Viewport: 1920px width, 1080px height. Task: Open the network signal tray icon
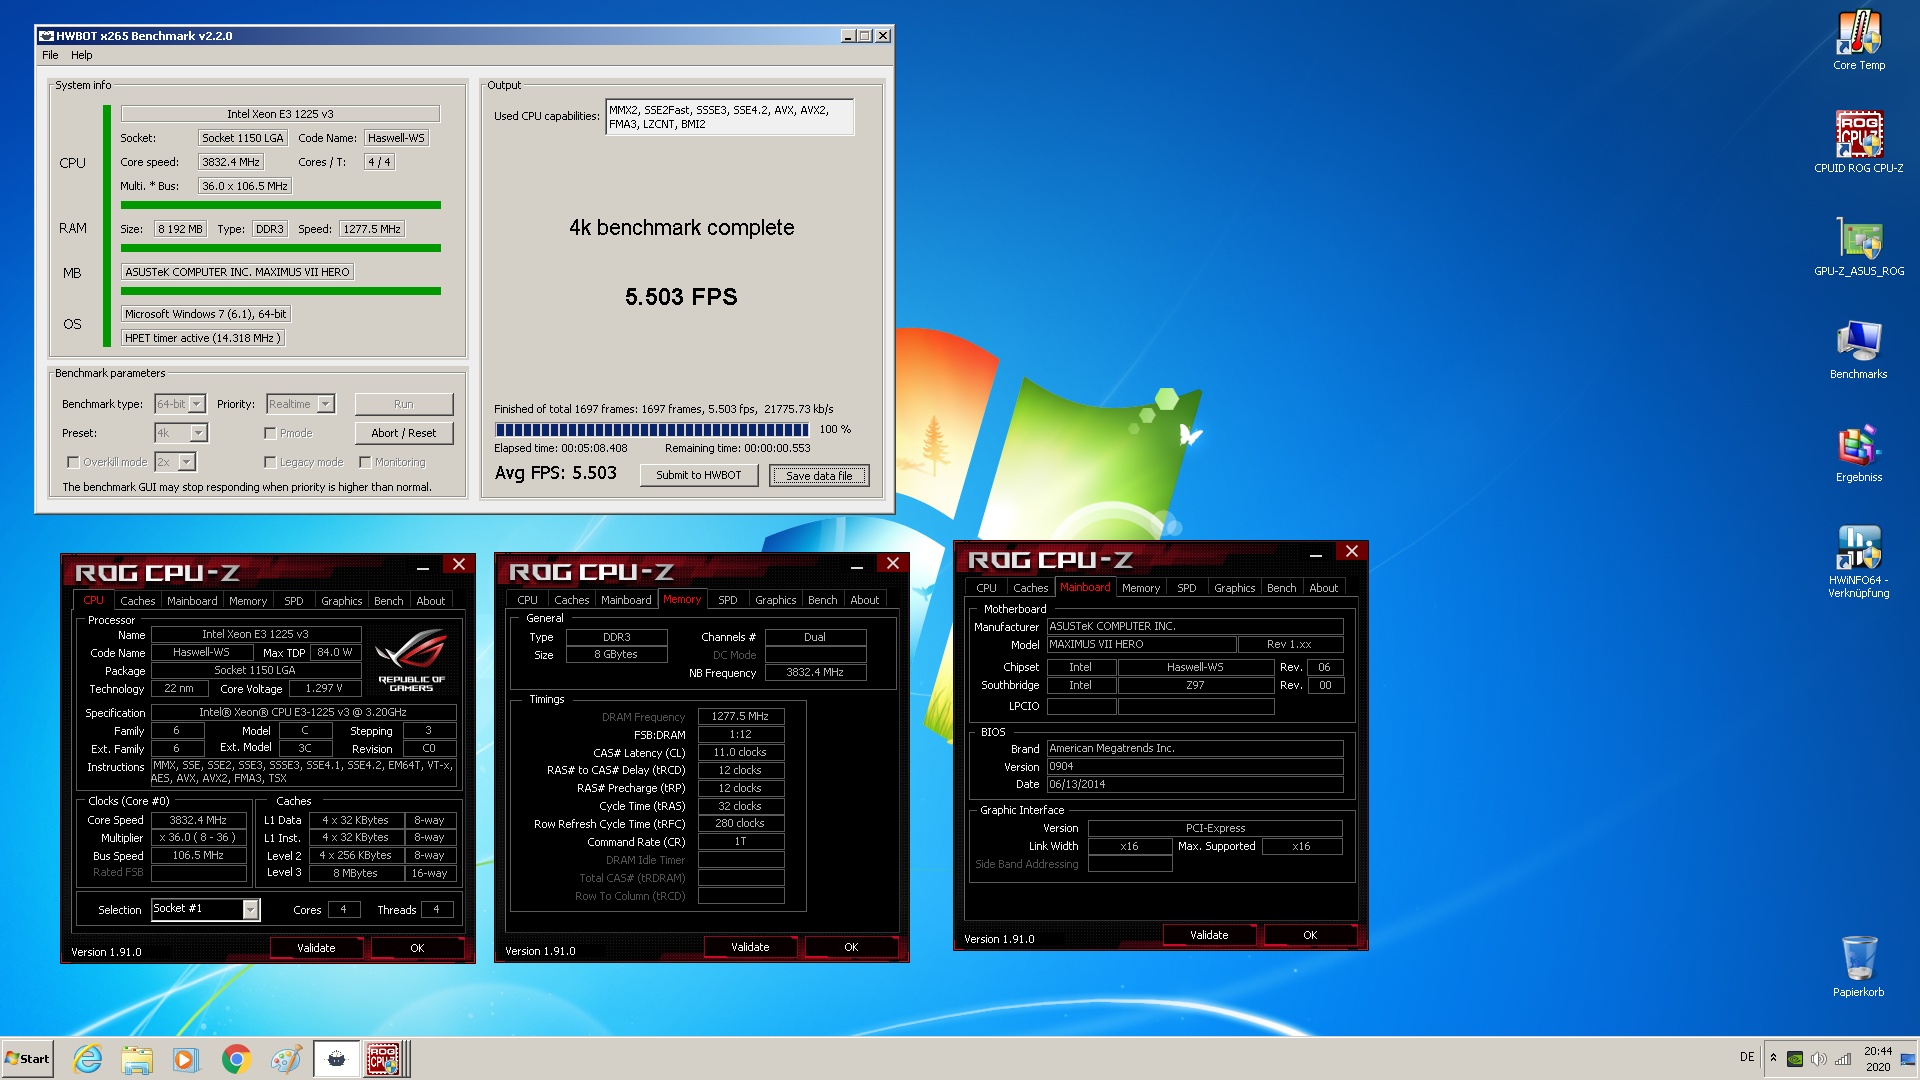coord(1843,1059)
